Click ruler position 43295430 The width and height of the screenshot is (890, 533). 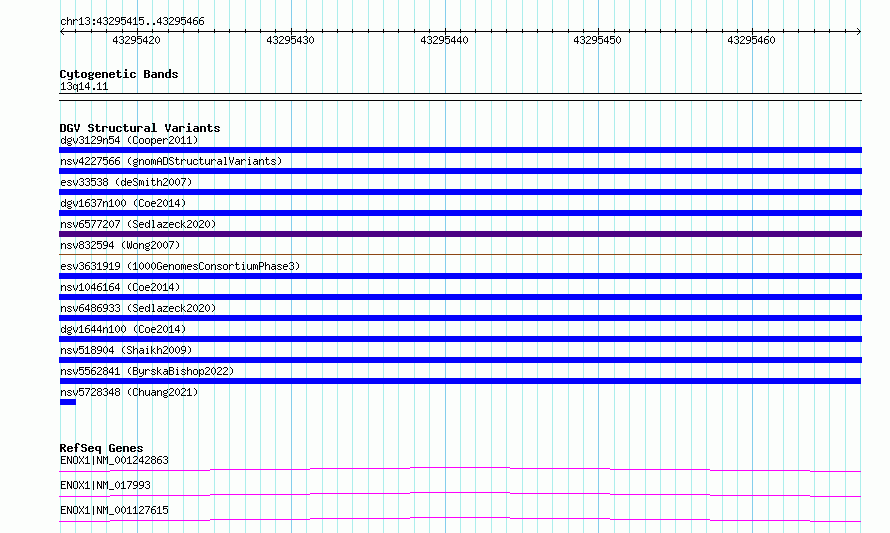pyautogui.click(x=290, y=40)
